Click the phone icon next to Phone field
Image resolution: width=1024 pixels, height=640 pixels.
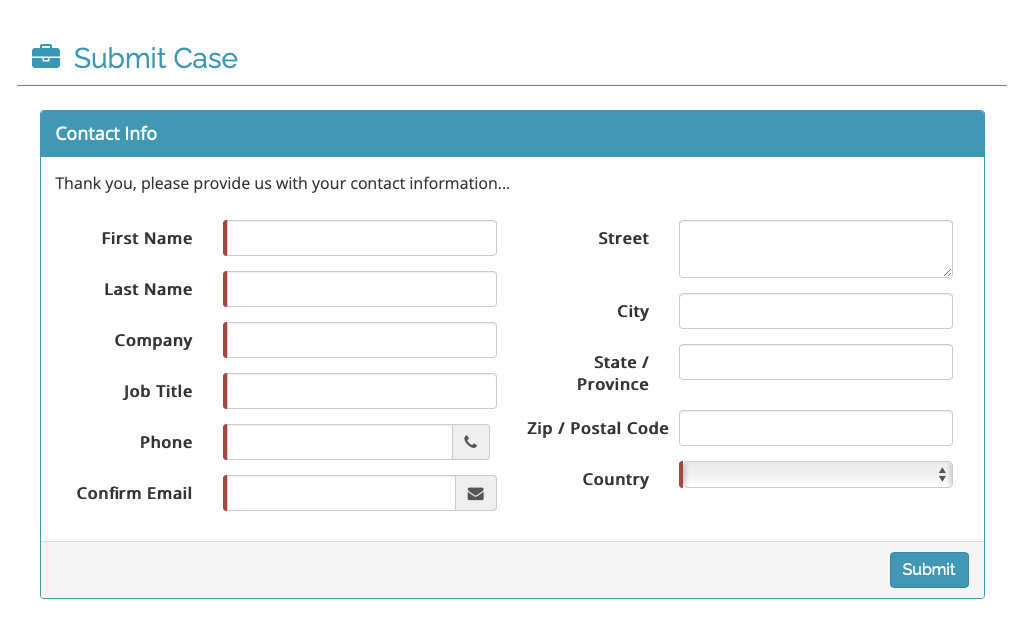pyautogui.click(x=471, y=442)
